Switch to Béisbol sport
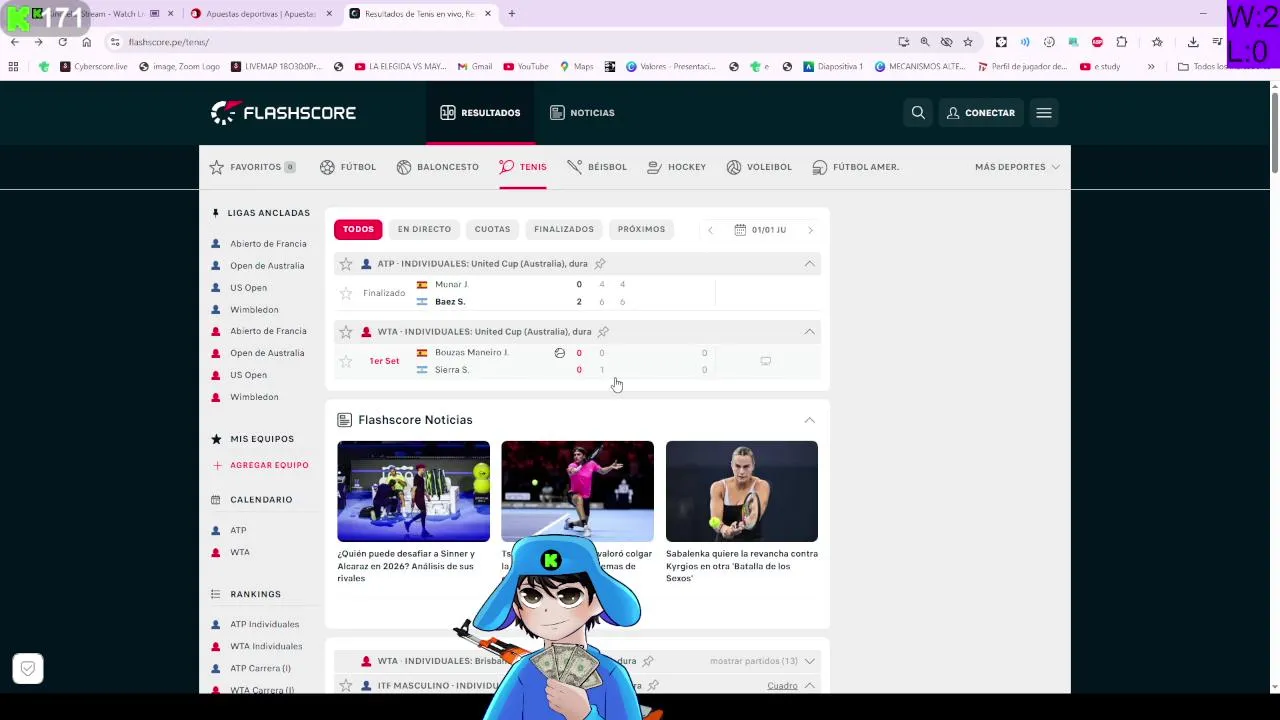Image resolution: width=1280 pixels, height=720 pixels. [596, 167]
